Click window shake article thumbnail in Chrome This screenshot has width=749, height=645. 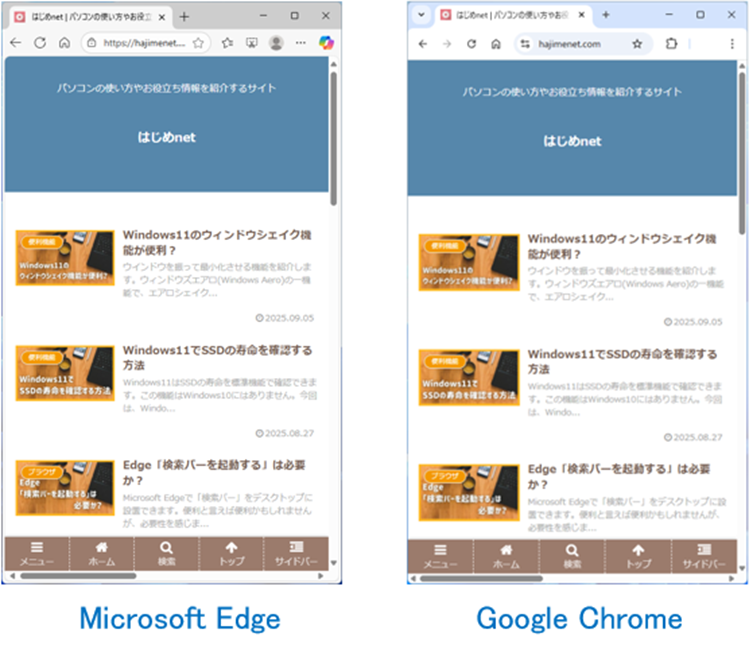pyautogui.click(x=469, y=262)
